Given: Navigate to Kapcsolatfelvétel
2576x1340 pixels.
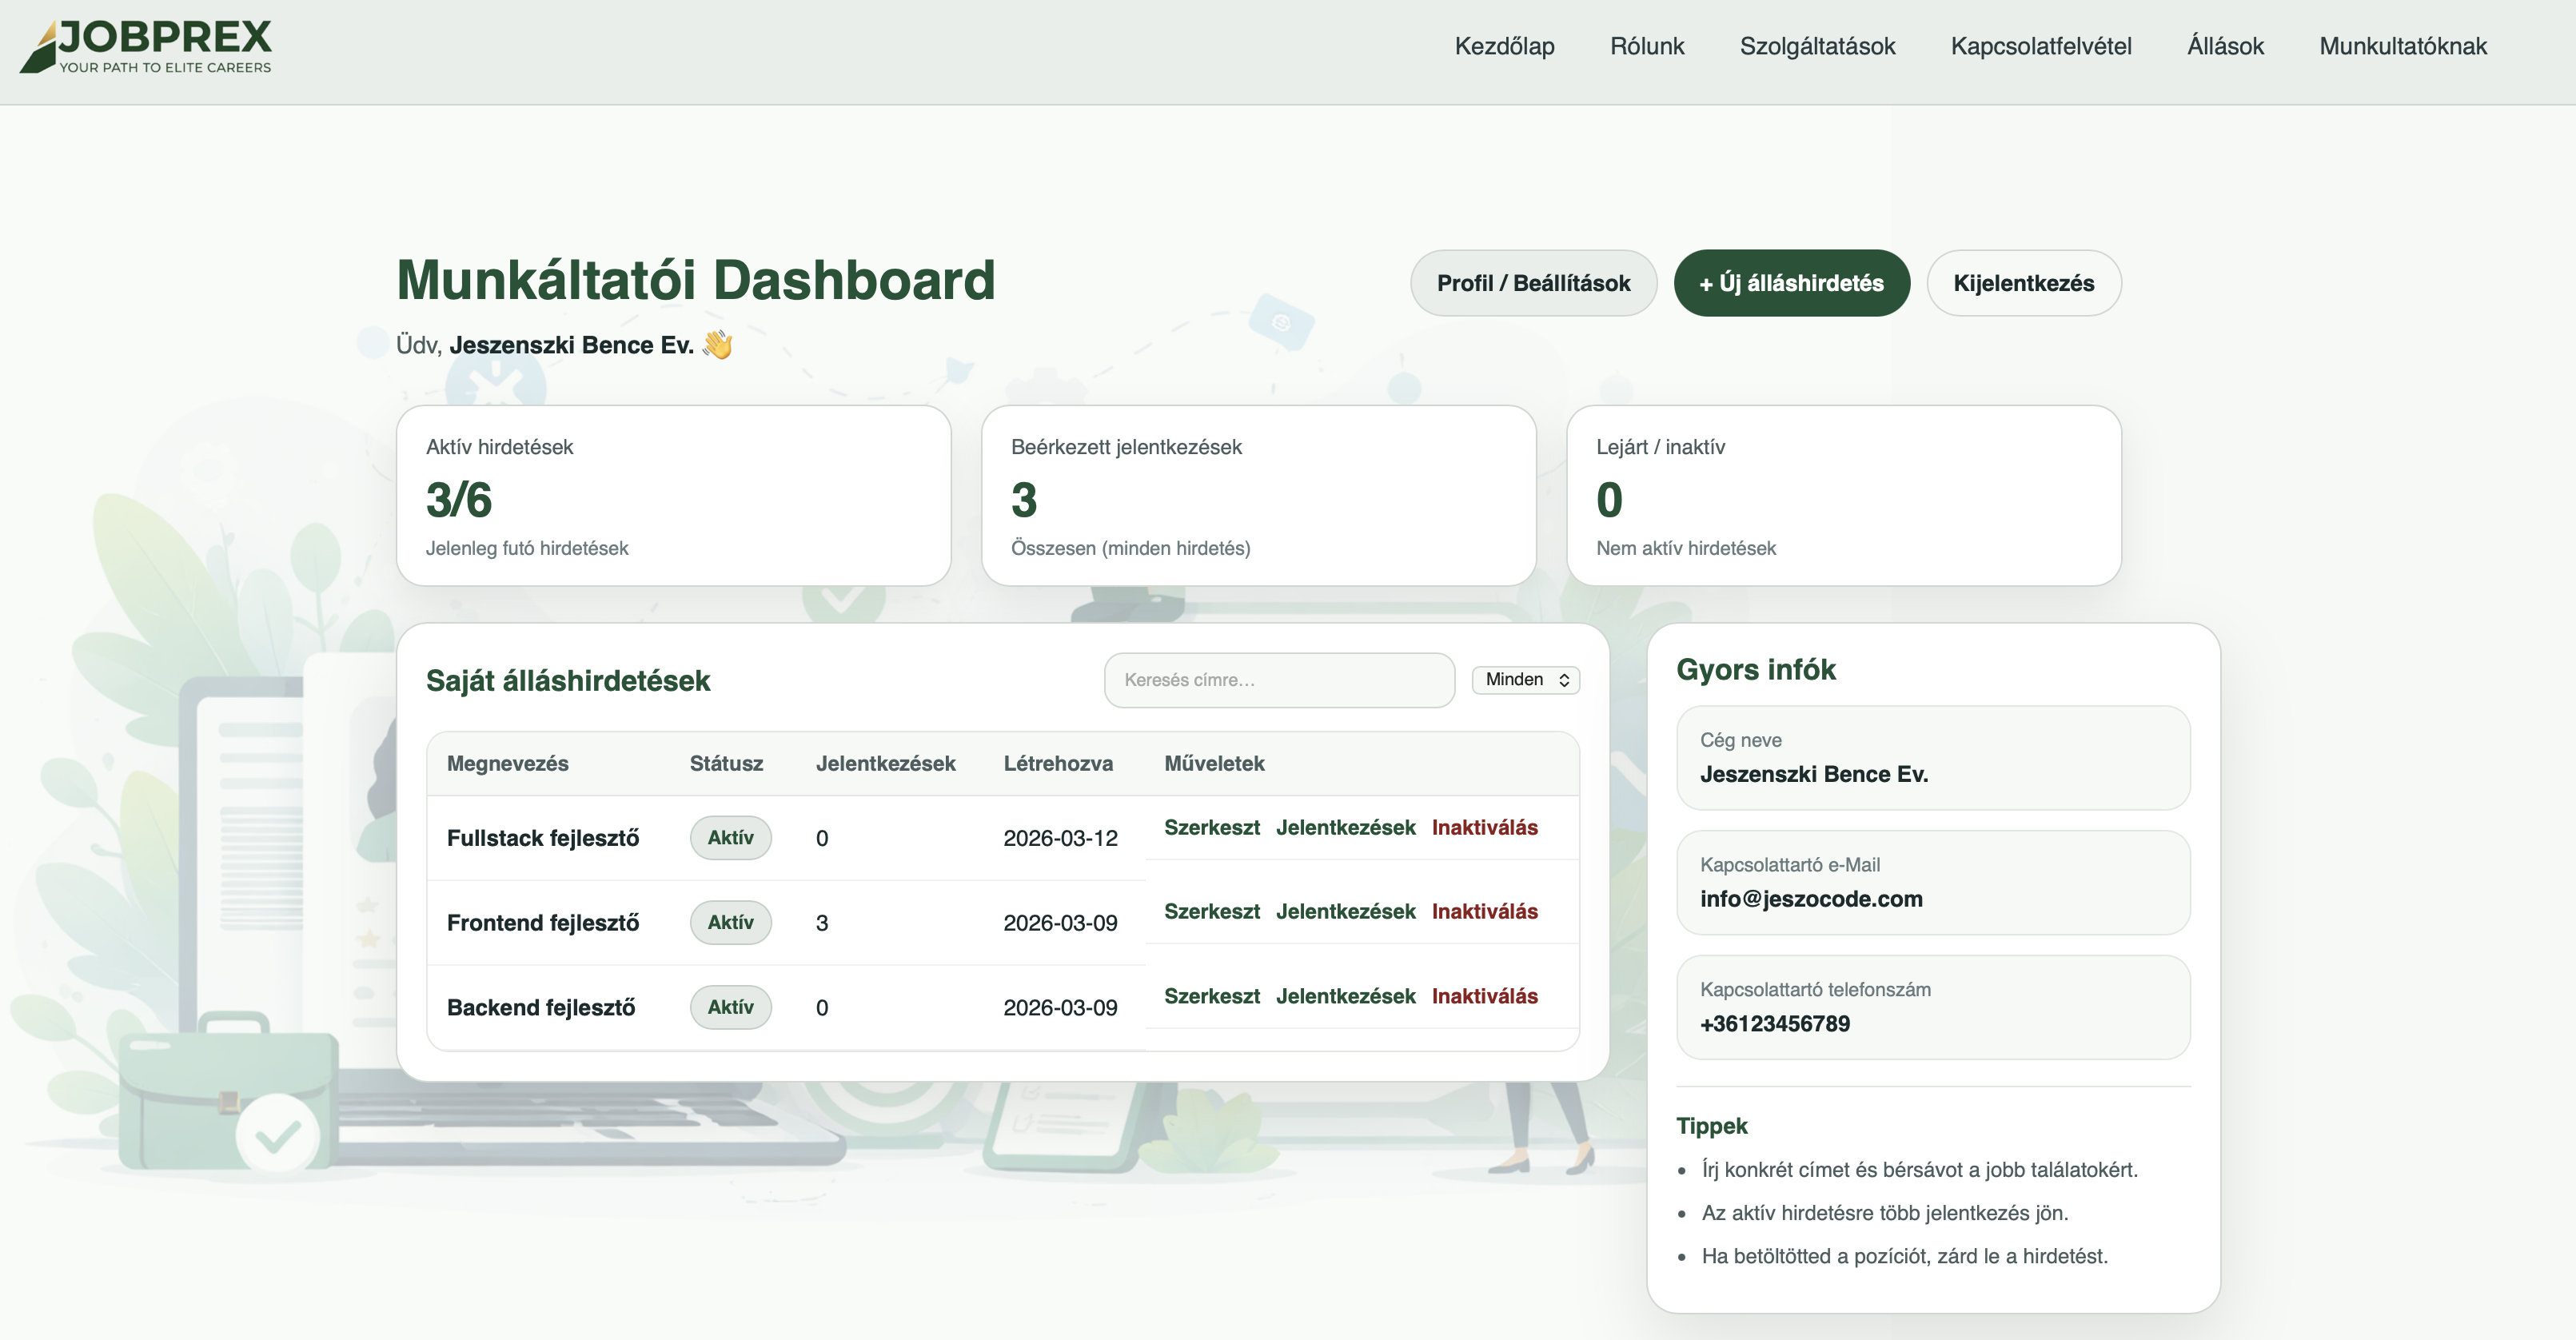Looking at the screenshot, I should tap(2040, 46).
